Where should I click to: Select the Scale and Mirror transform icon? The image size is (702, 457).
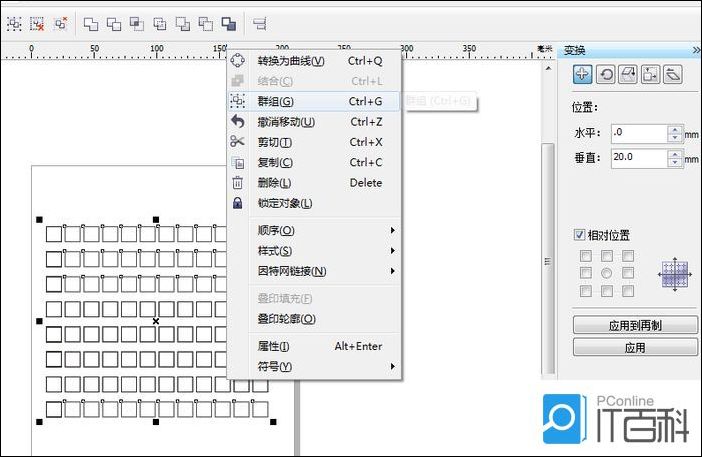[628, 74]
